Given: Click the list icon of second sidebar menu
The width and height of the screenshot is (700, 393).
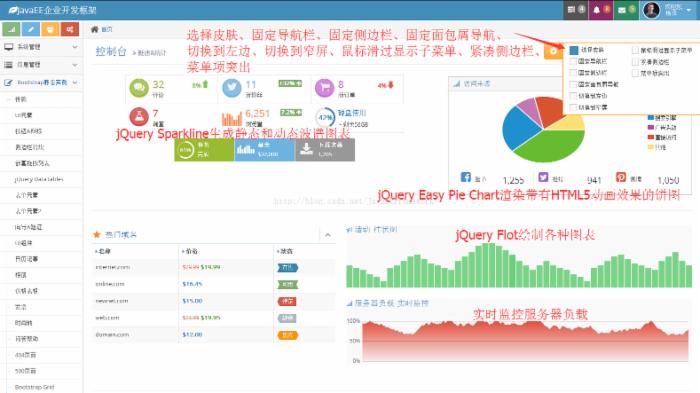Looking at the screenshot, I should coord(8,65).
